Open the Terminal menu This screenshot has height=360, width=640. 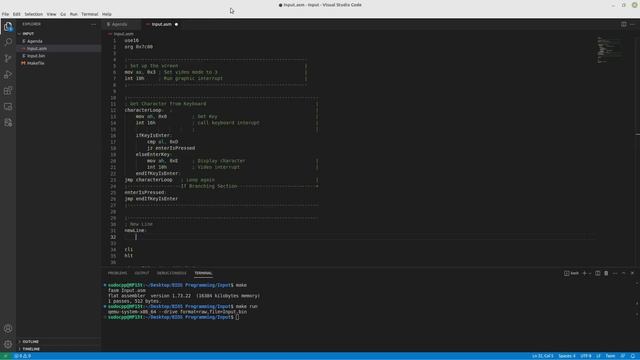[89, 14]
